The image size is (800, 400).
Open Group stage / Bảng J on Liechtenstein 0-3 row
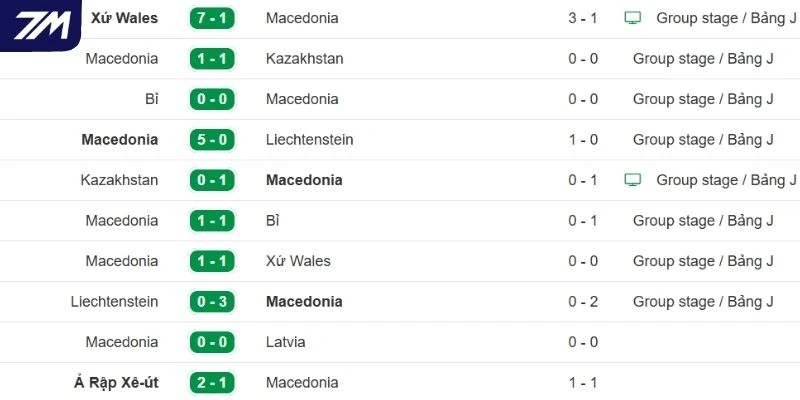click(703, 301)
